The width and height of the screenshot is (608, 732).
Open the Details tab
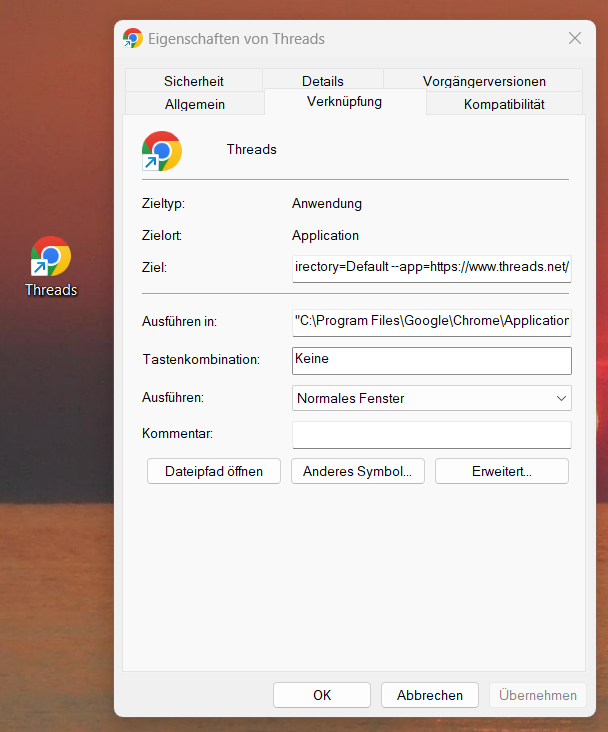323,81
